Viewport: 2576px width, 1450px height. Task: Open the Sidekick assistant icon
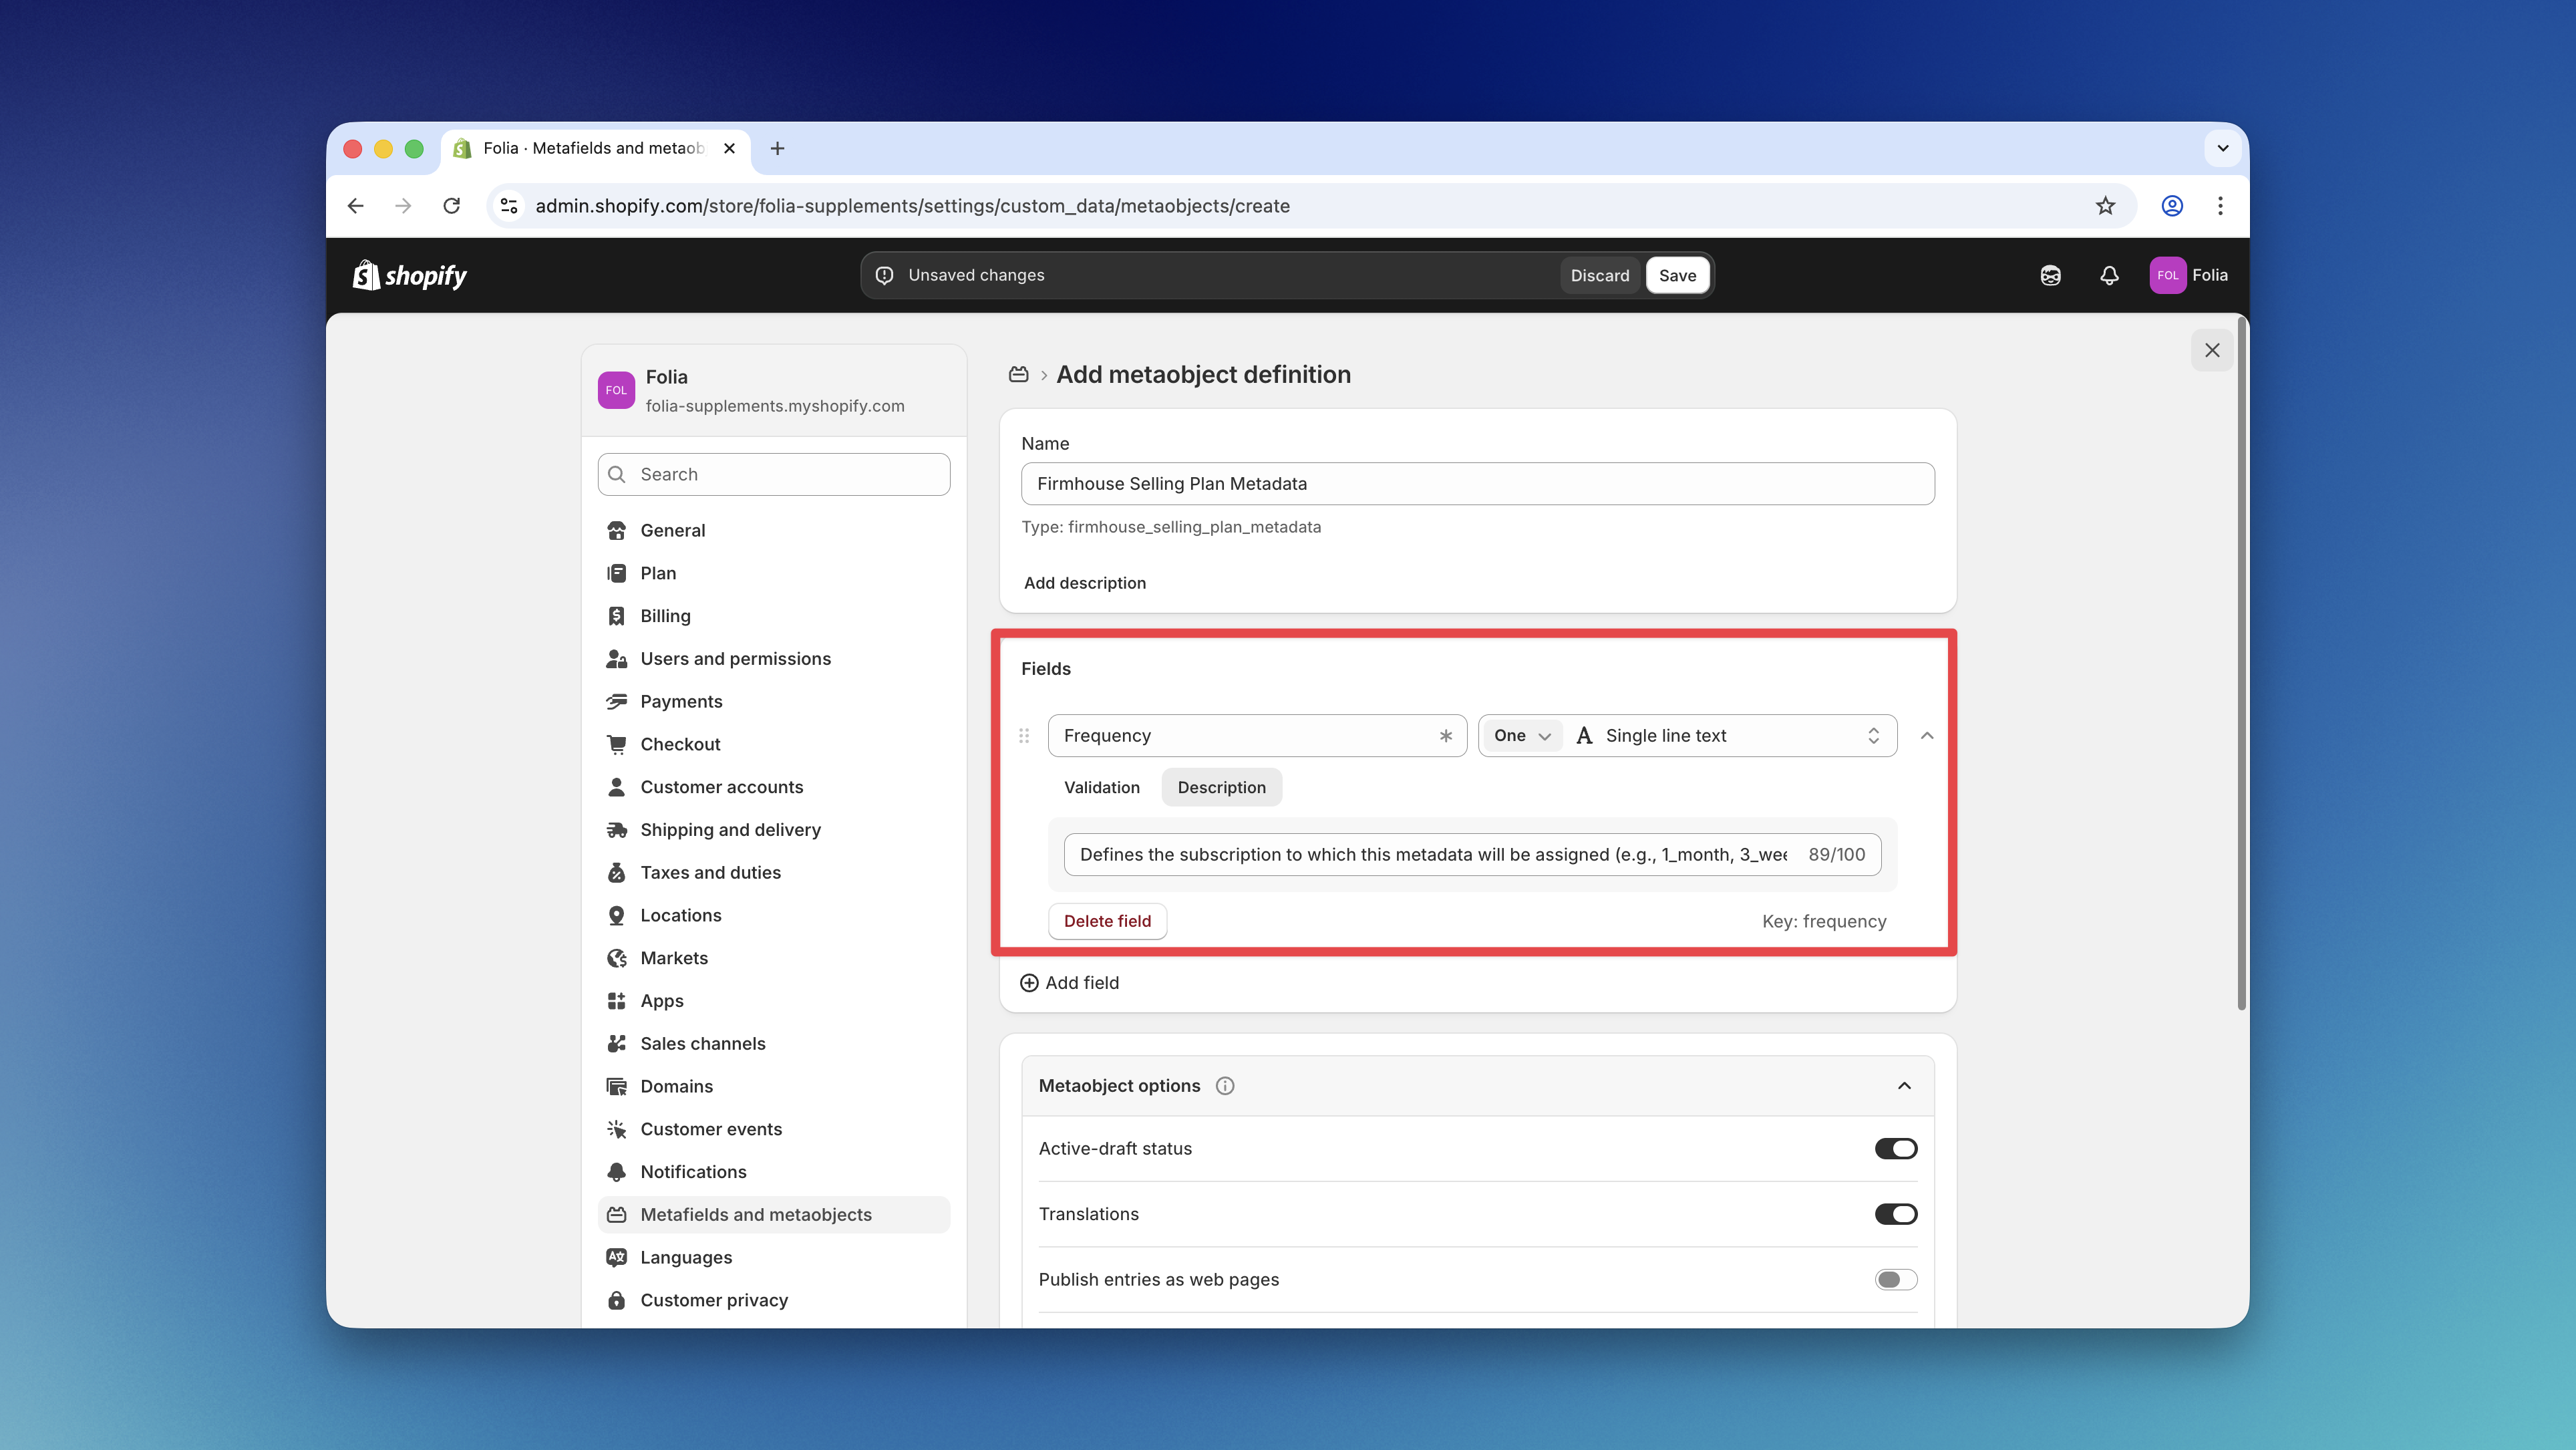(2050, 275)
